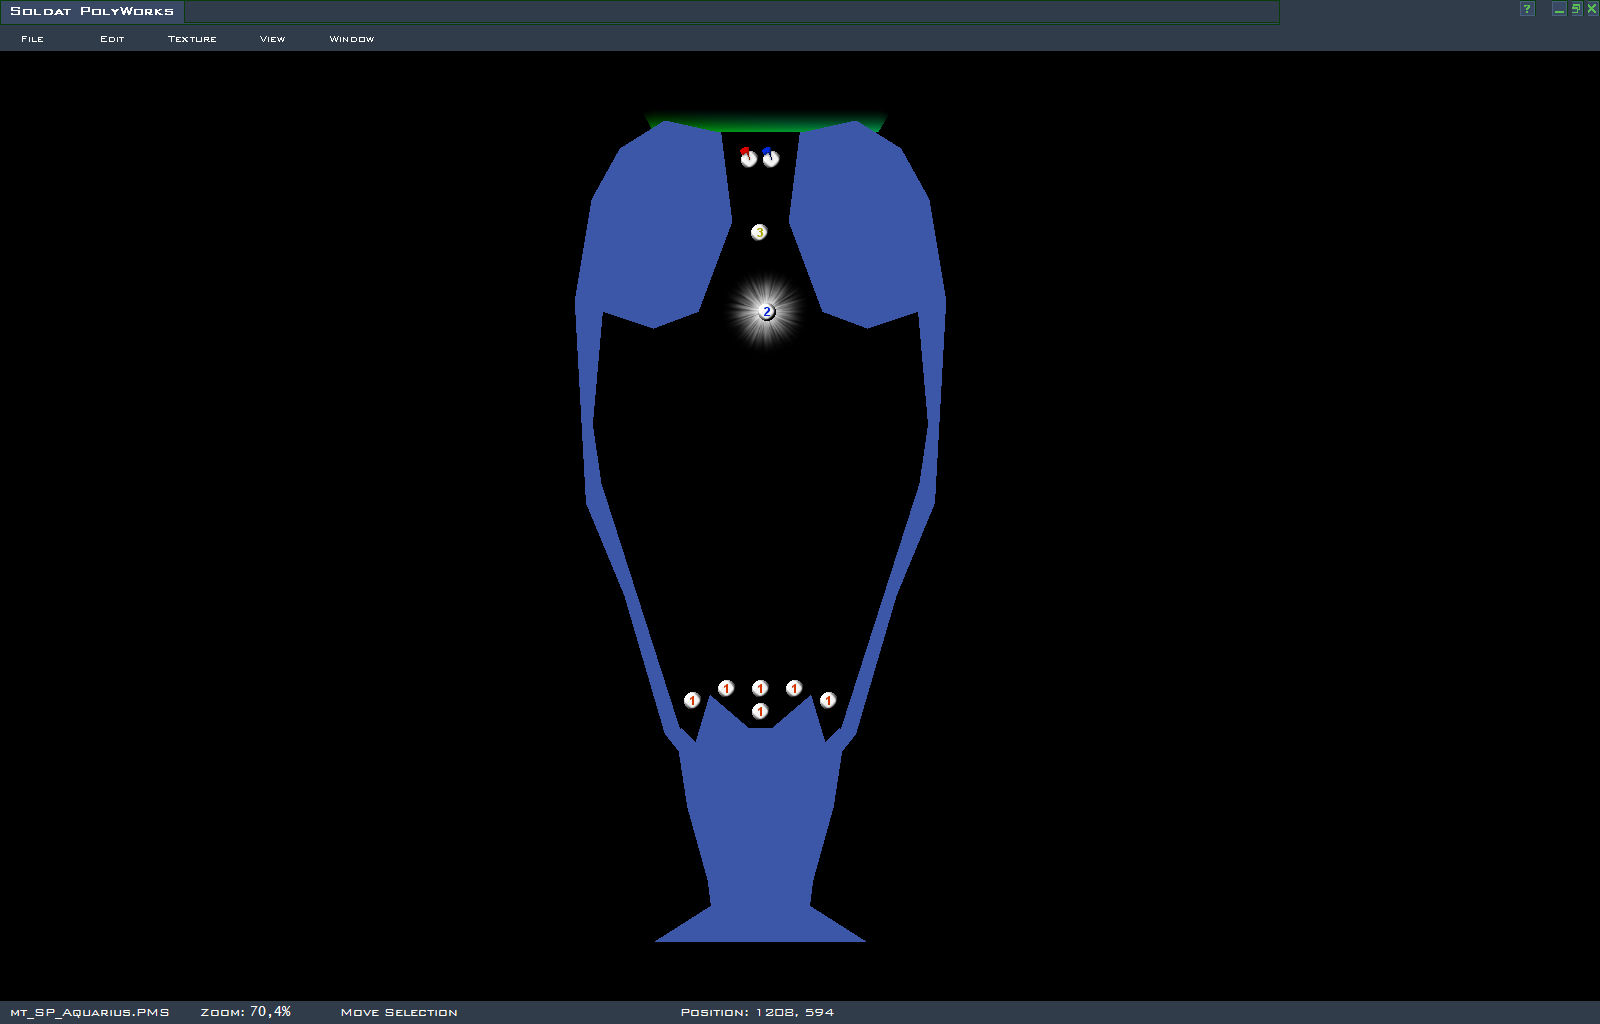Image resolution: width=1600 pixels, height=1024 pixels.
Task: Open the Edit menu
Action: (112, 39)
